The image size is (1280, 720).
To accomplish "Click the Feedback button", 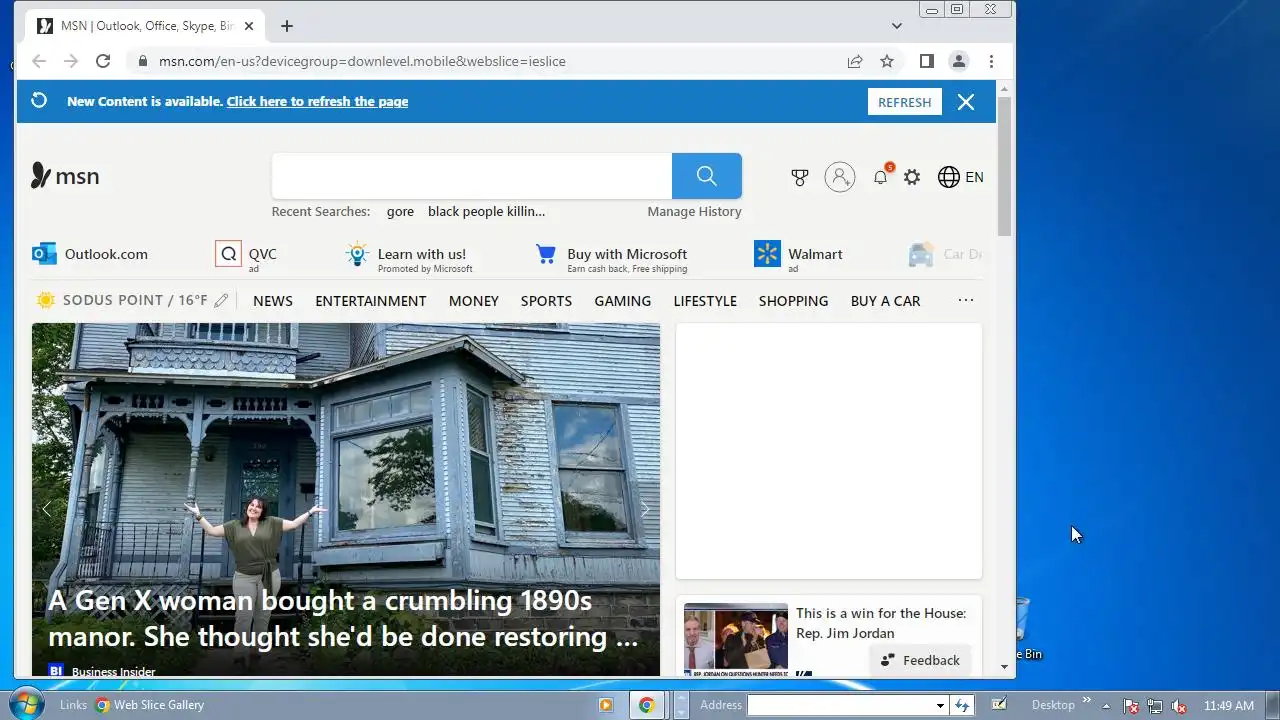I will point(920,660).
